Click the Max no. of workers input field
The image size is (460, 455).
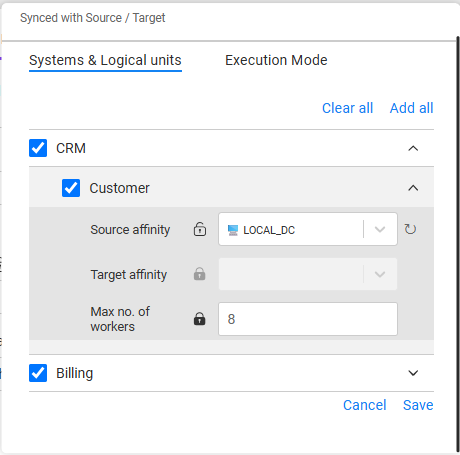coord(308,319)
